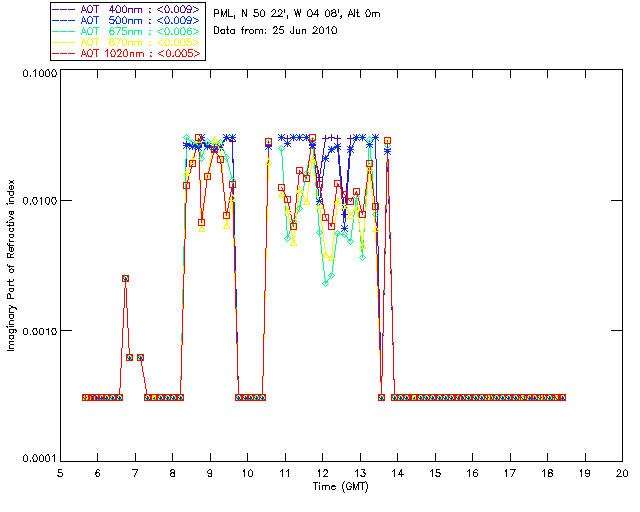The height and width of the screenshot is (512, 640).
Task: Click the x-axis tick label 20
Action: (622, 474)
